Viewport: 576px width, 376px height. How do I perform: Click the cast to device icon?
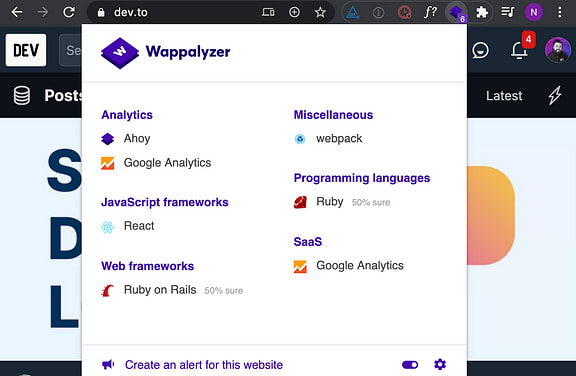(x=268, y=12)
